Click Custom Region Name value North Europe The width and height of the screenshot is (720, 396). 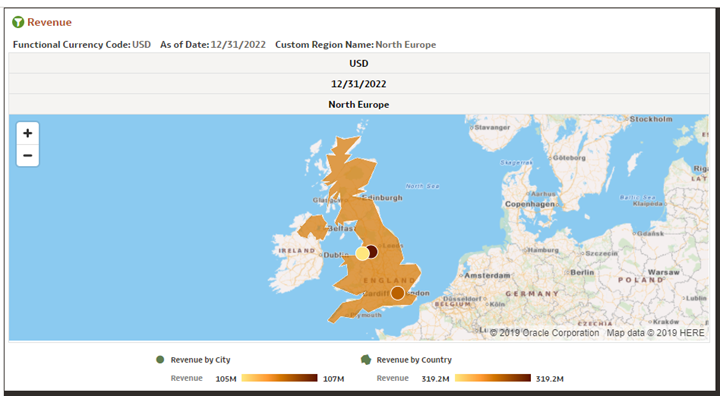pos(405,45)
